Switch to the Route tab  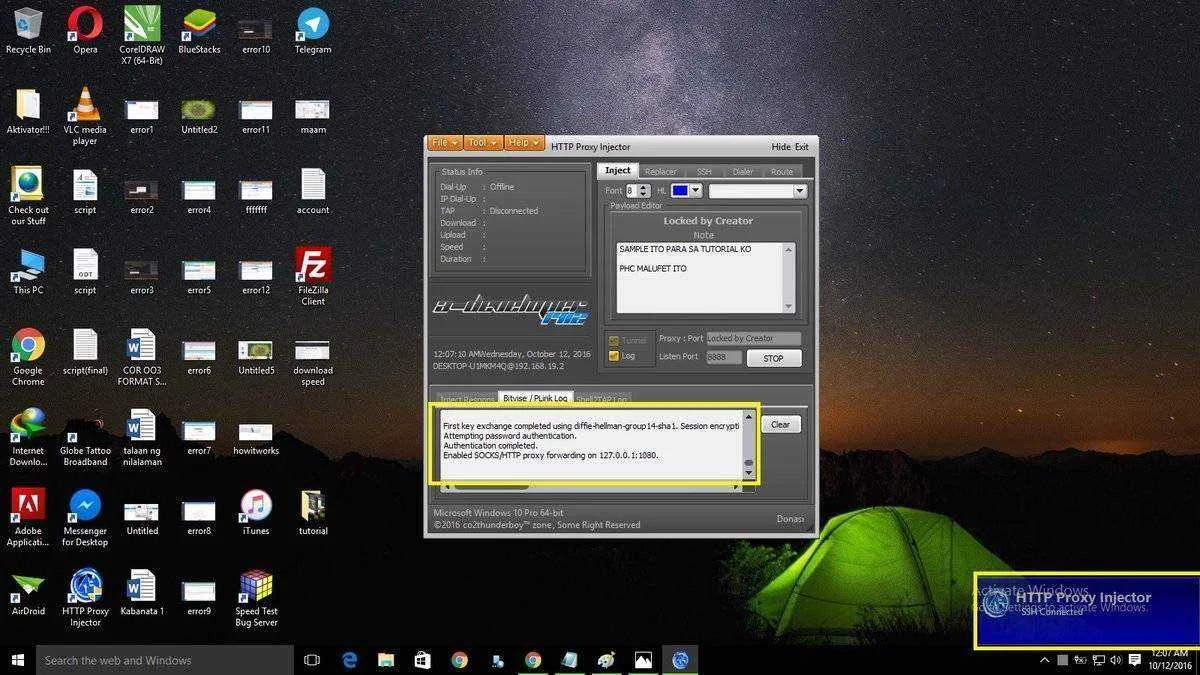point(782,172)
